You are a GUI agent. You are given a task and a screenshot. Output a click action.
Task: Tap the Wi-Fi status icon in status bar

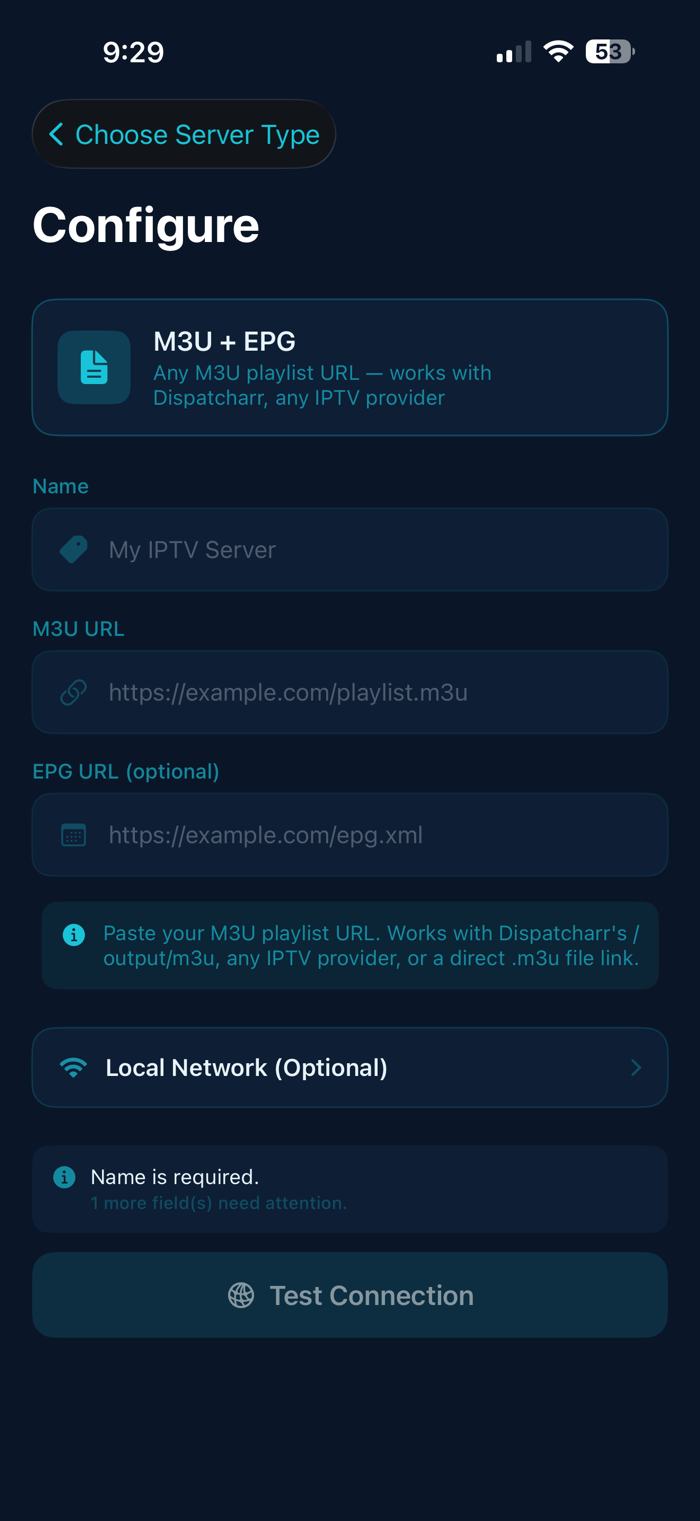[558, 52]
